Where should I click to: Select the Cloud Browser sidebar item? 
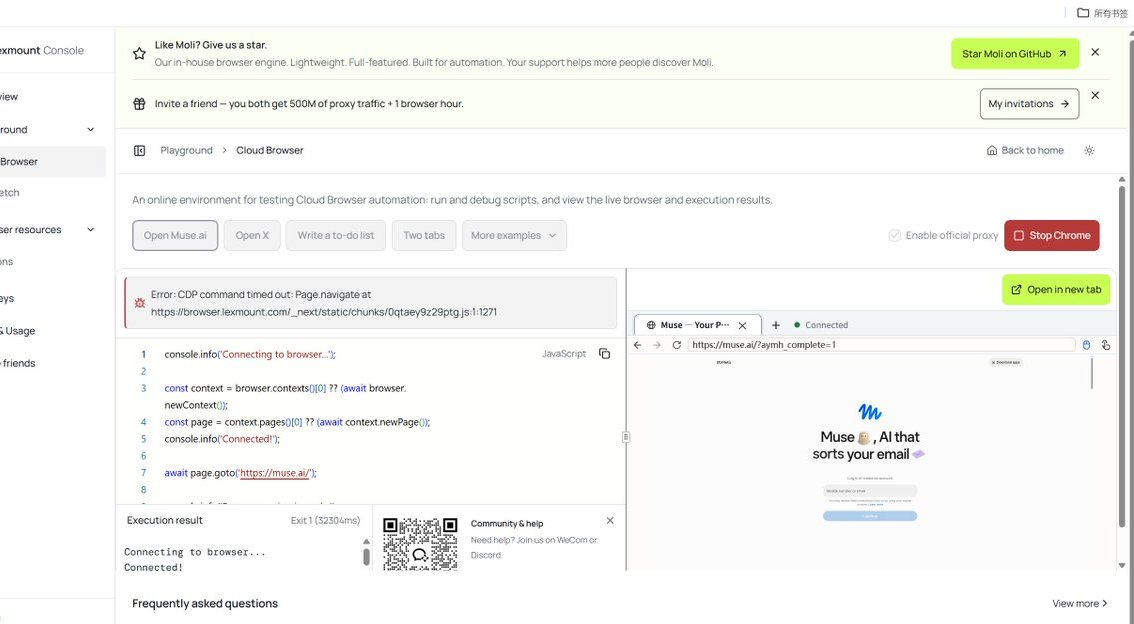pos(51,161)
